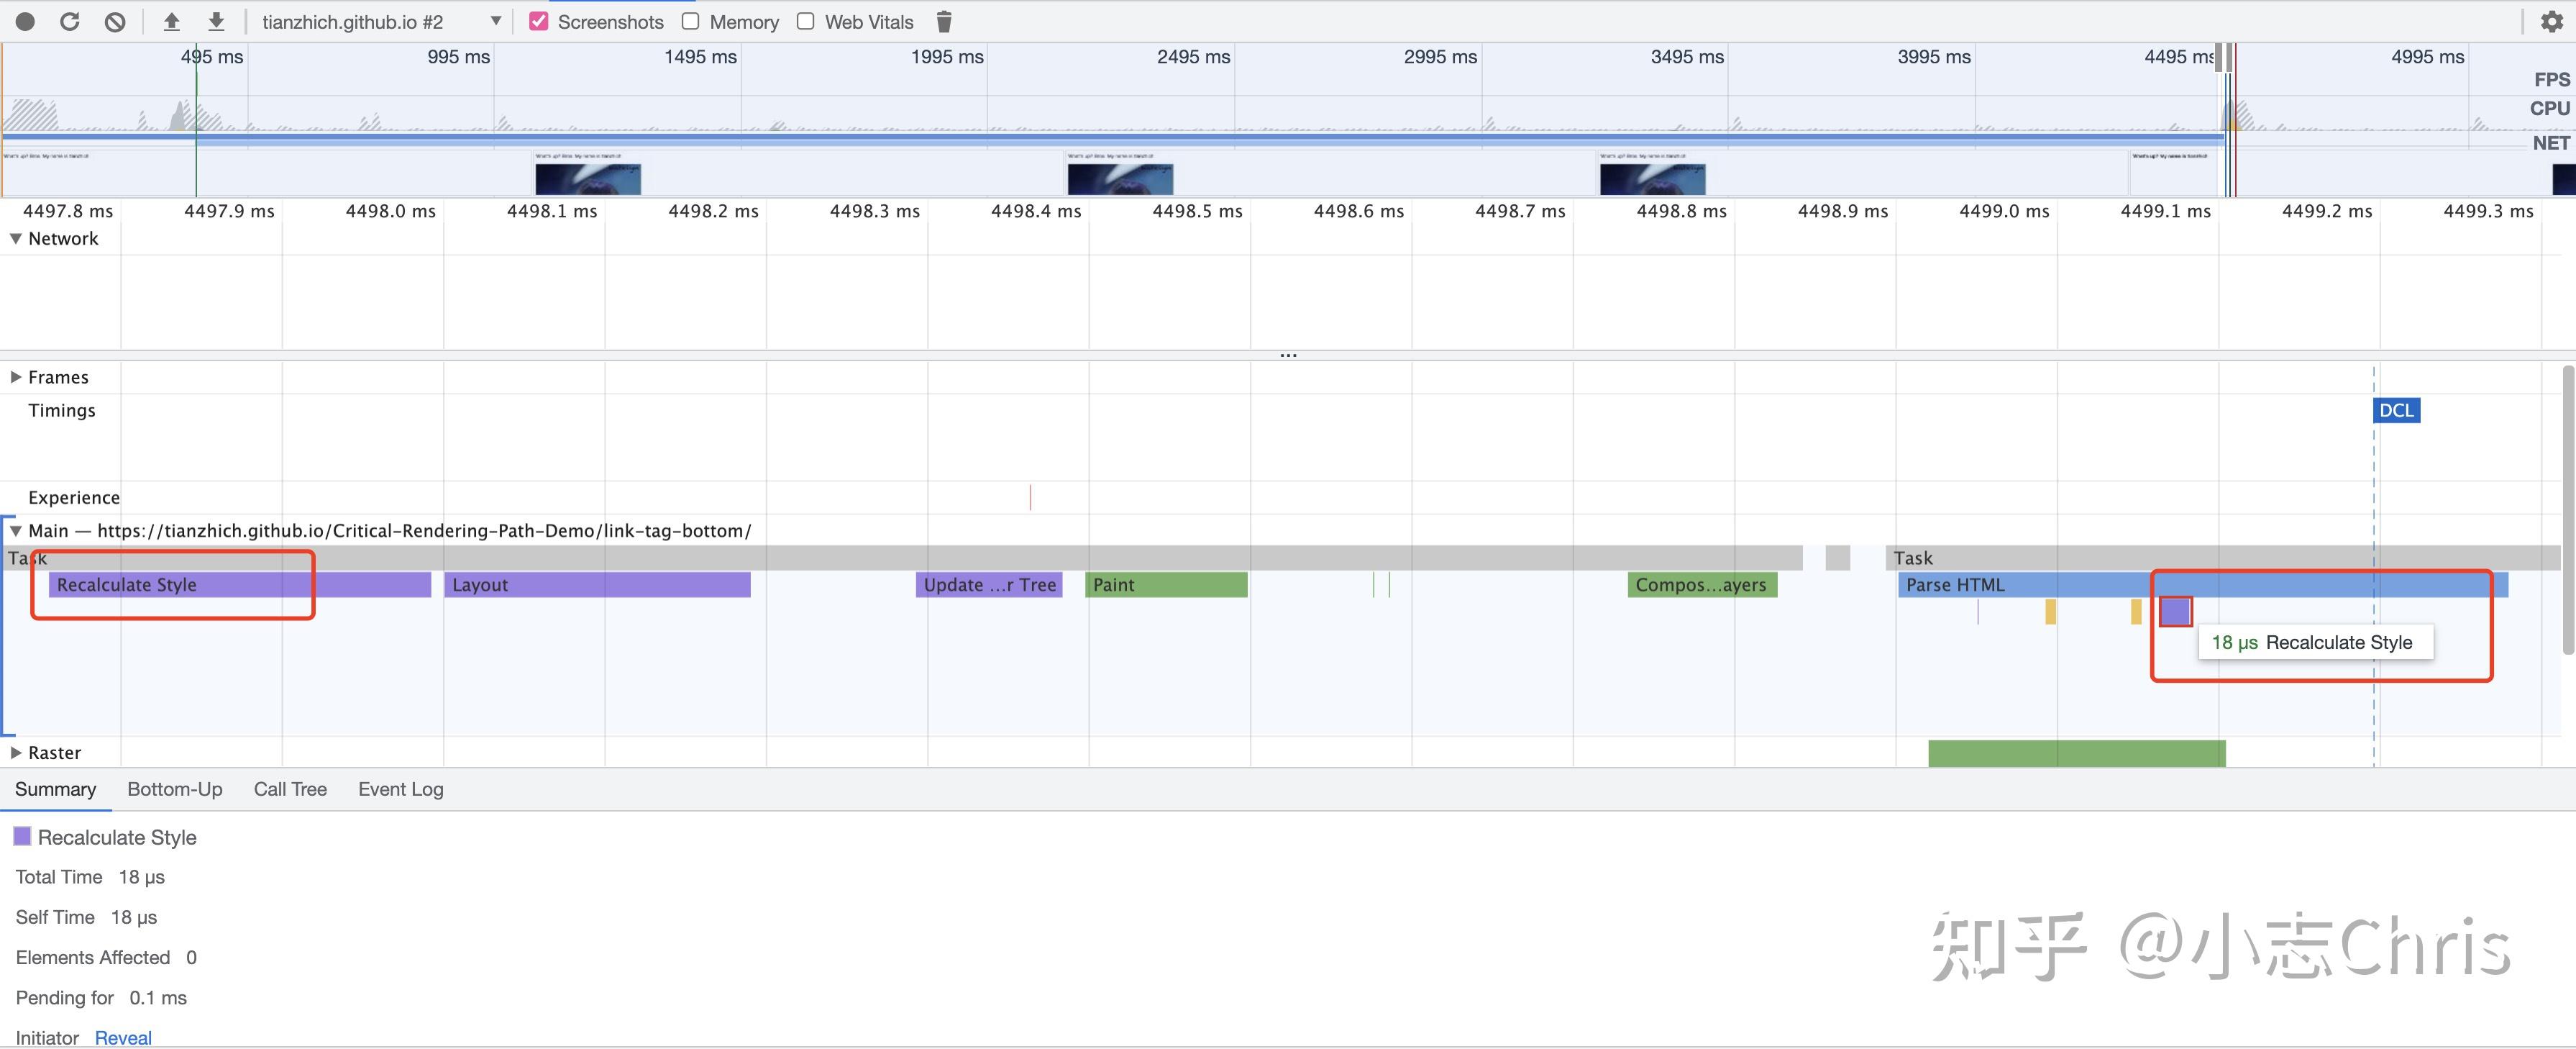The height and width of the screenshot is (1049, 2576).
Task: Collapse the Network track
Action: point(16,238)
